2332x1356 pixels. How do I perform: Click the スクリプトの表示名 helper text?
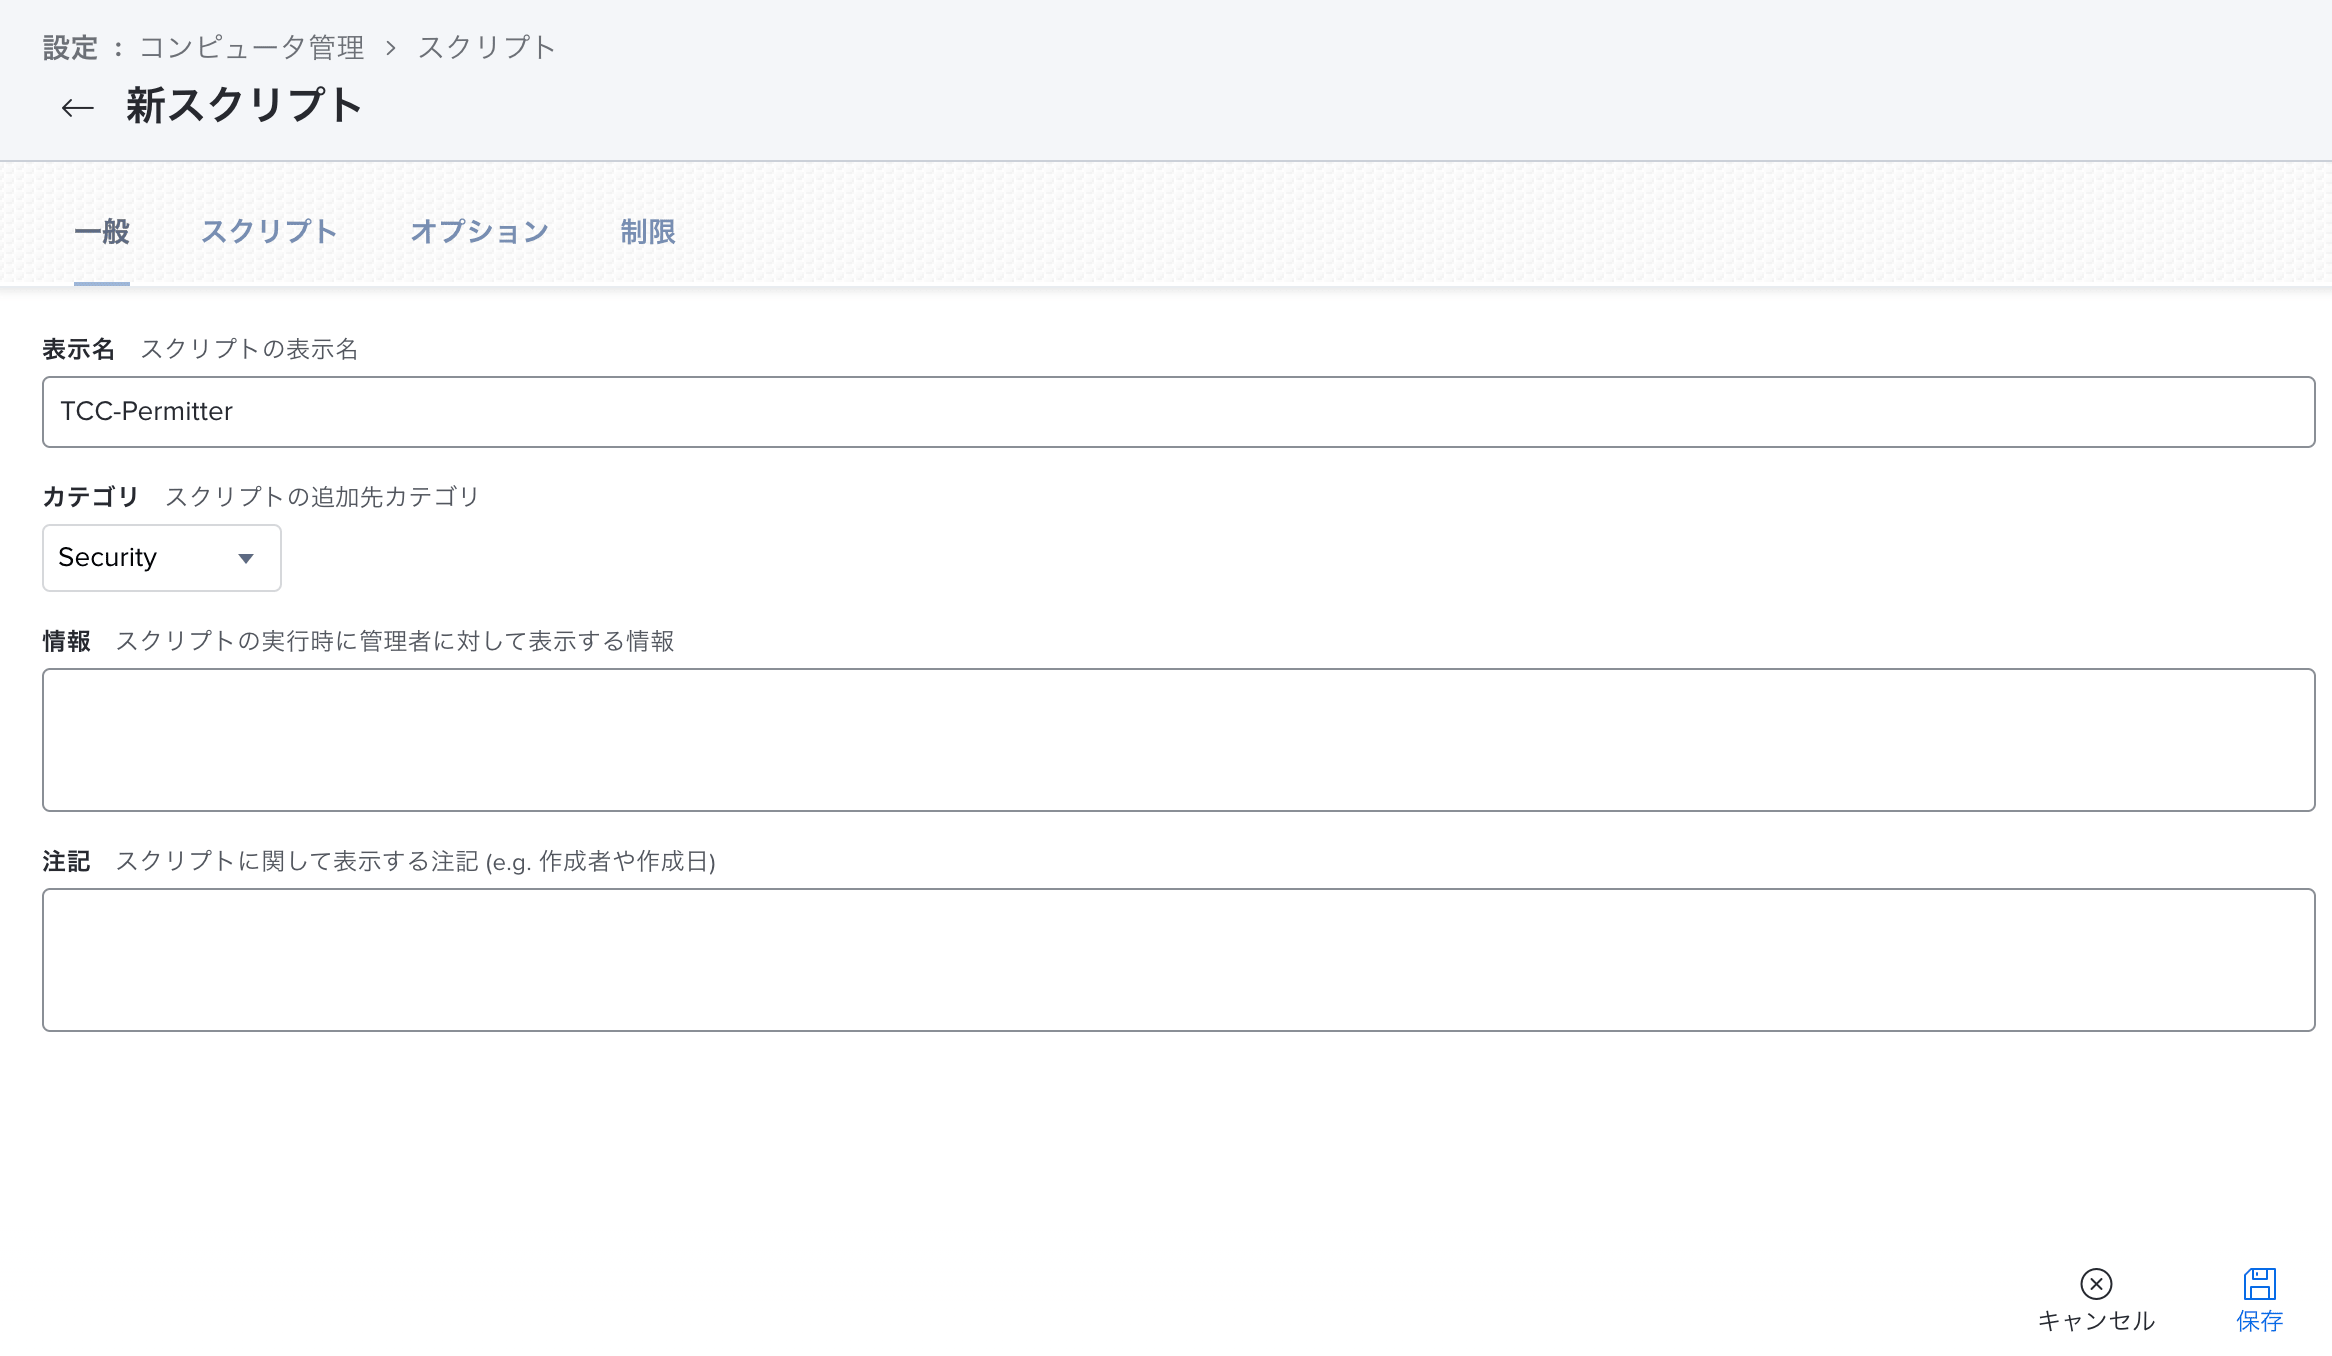[249, 349]
